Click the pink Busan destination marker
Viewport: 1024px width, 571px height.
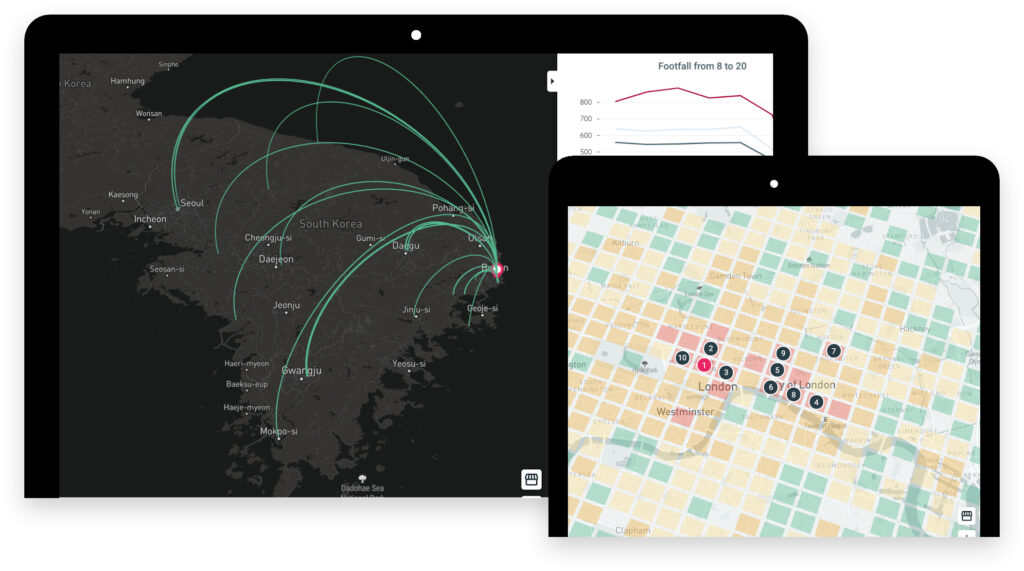pos(499,268)
